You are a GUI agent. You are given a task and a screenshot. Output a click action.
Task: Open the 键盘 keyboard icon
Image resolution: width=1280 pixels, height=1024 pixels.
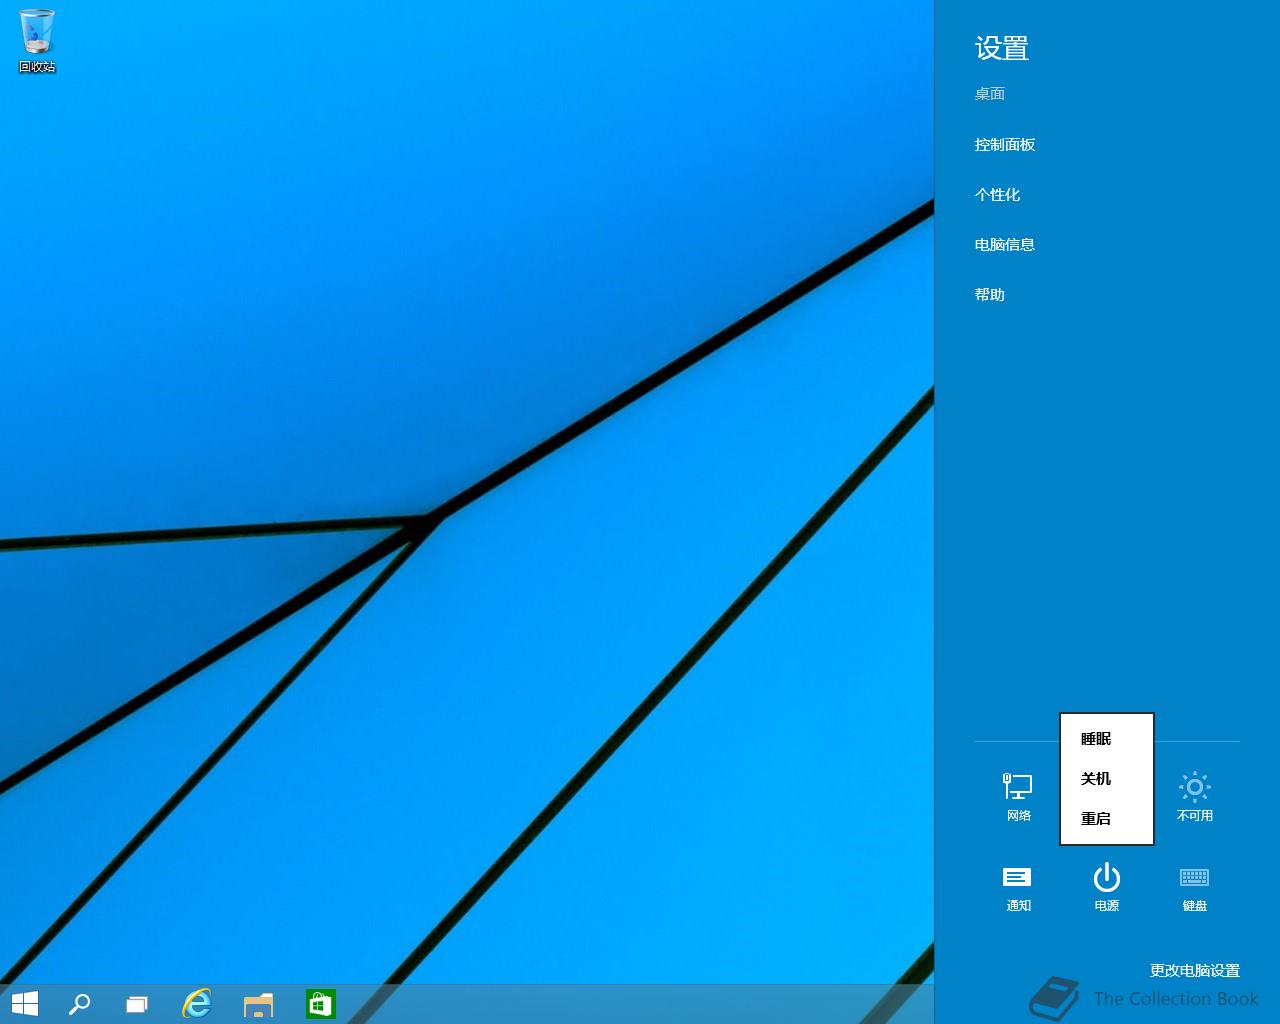pyautogui.click(x=1195, y=888)
